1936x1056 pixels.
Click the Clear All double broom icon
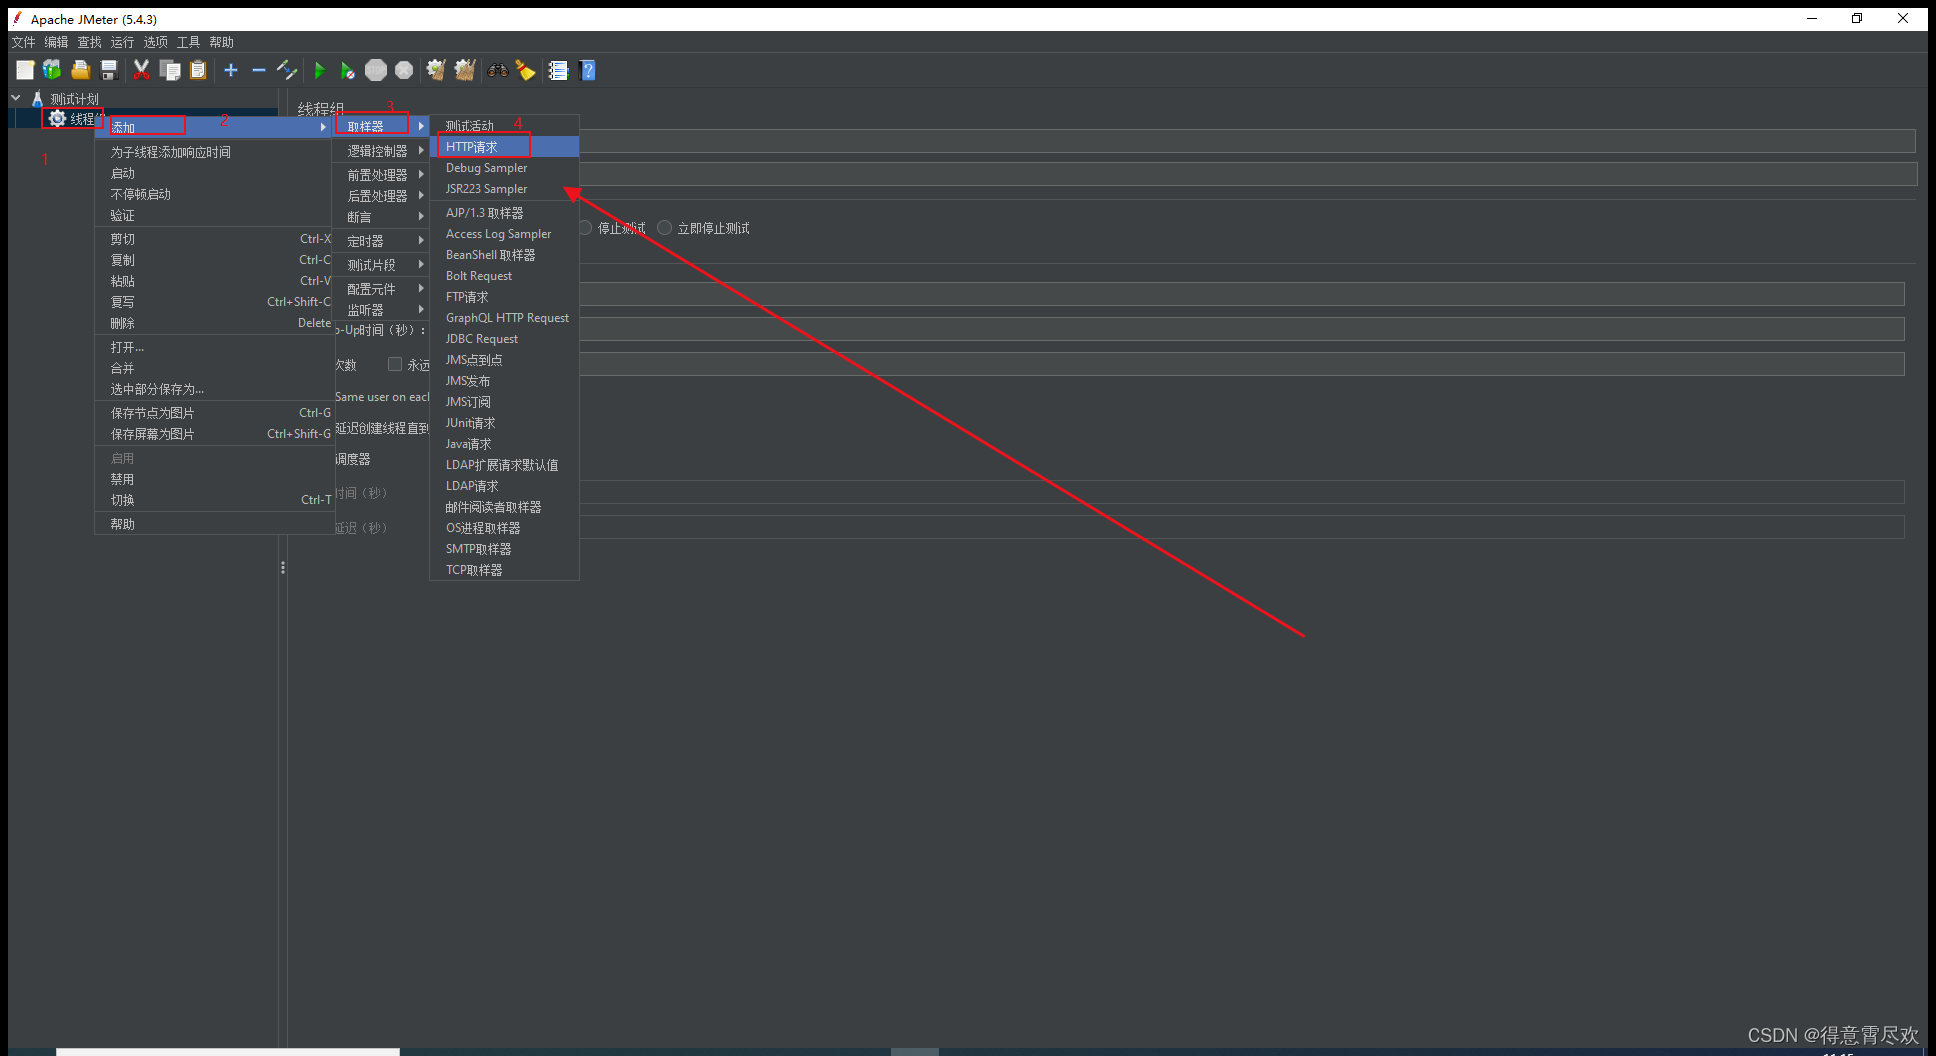pyautogui.click(x=465, y=70)
